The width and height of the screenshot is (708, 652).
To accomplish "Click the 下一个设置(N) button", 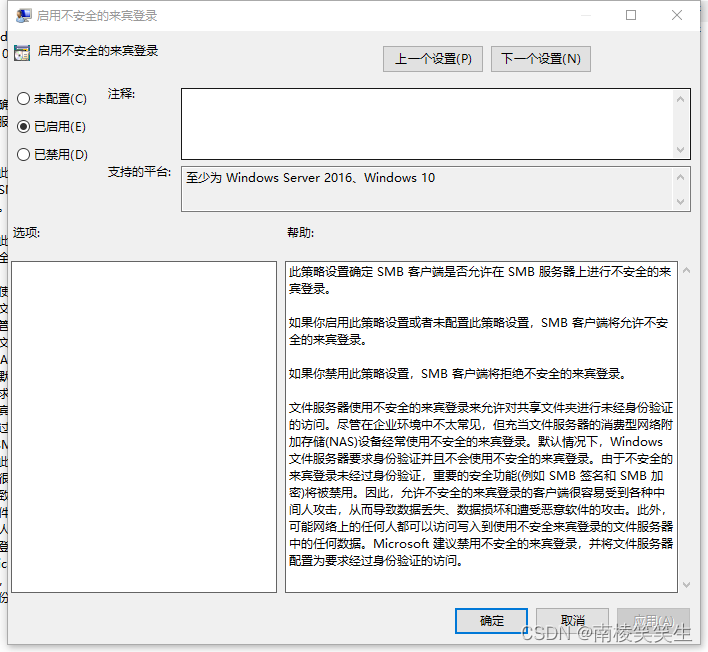I will [540, 59].
